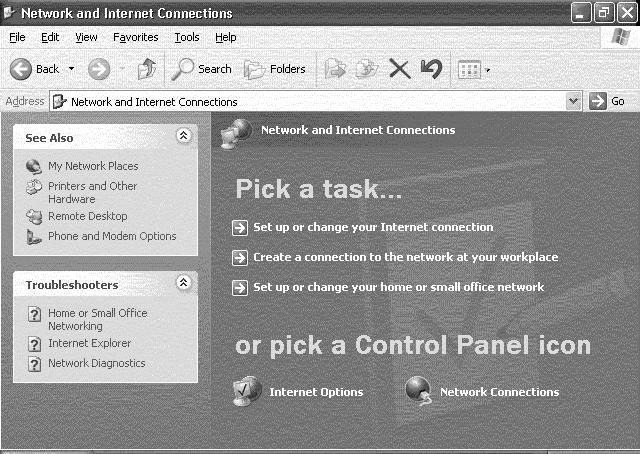The height and width of the screenshot is (454, 640).
Task: Open the Views toolbar button
Action: click(x=469, y=70)
